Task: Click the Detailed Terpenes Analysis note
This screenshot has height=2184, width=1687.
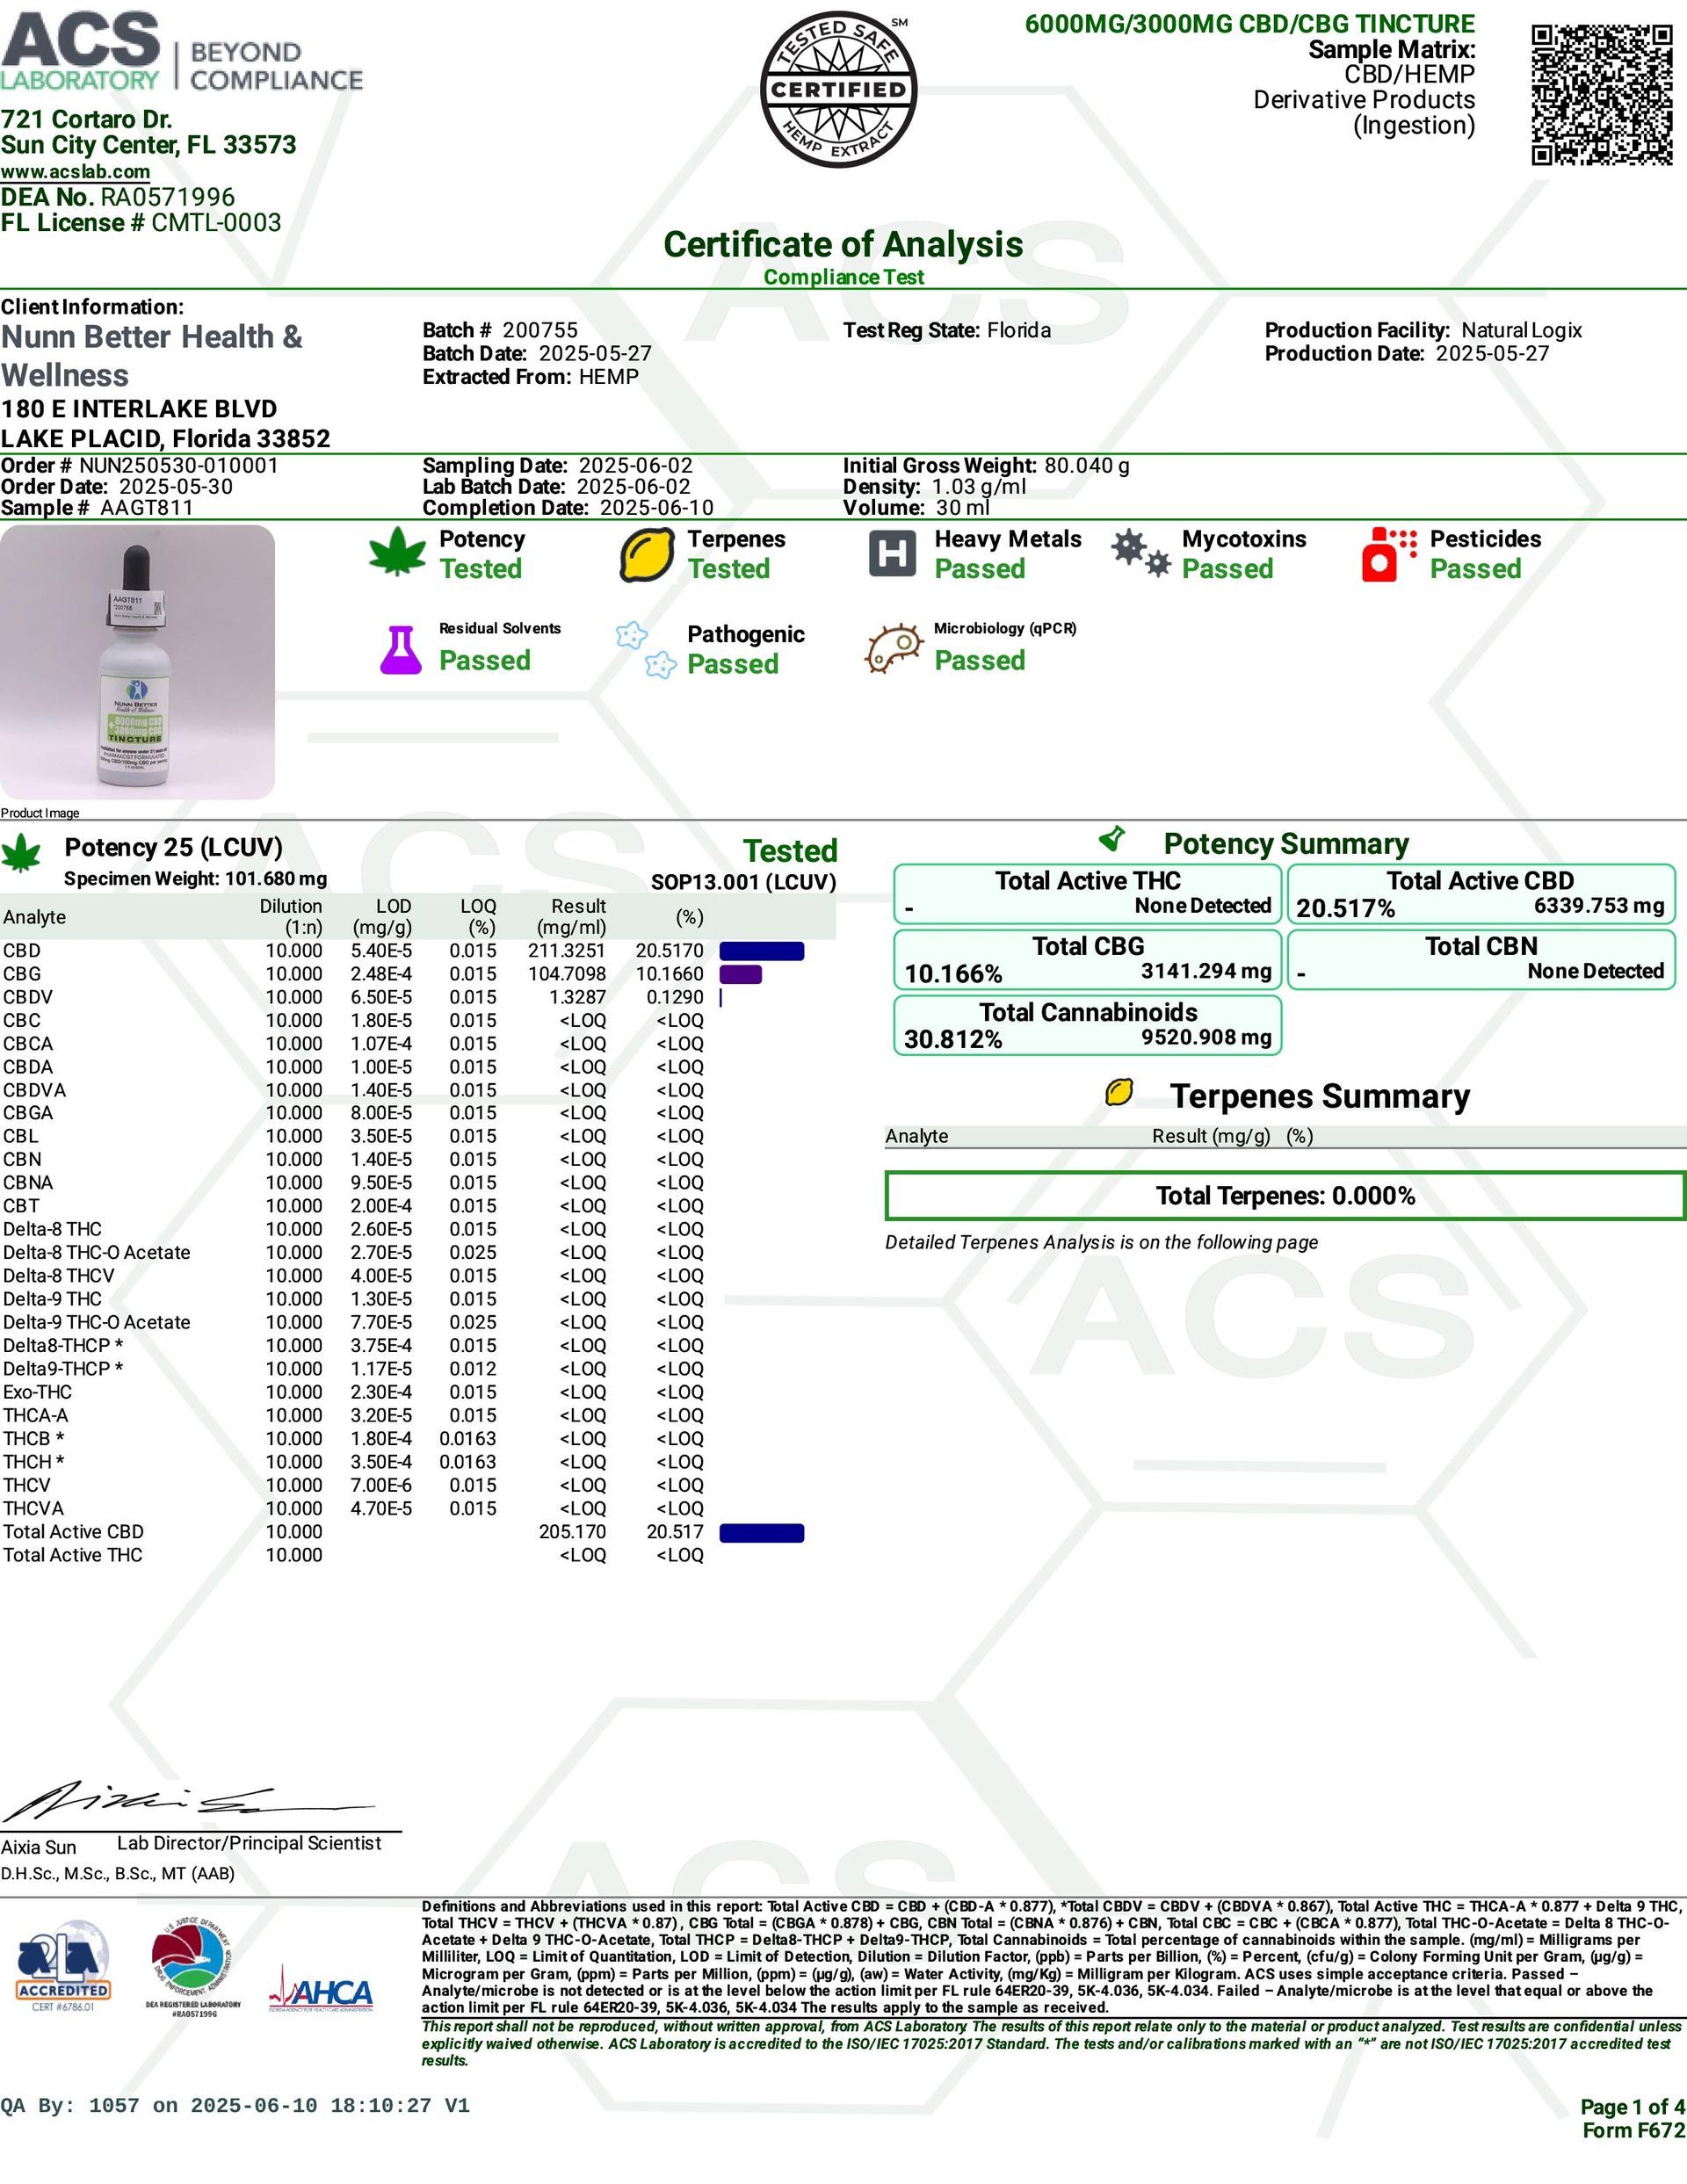Action: [1101, 1243]
